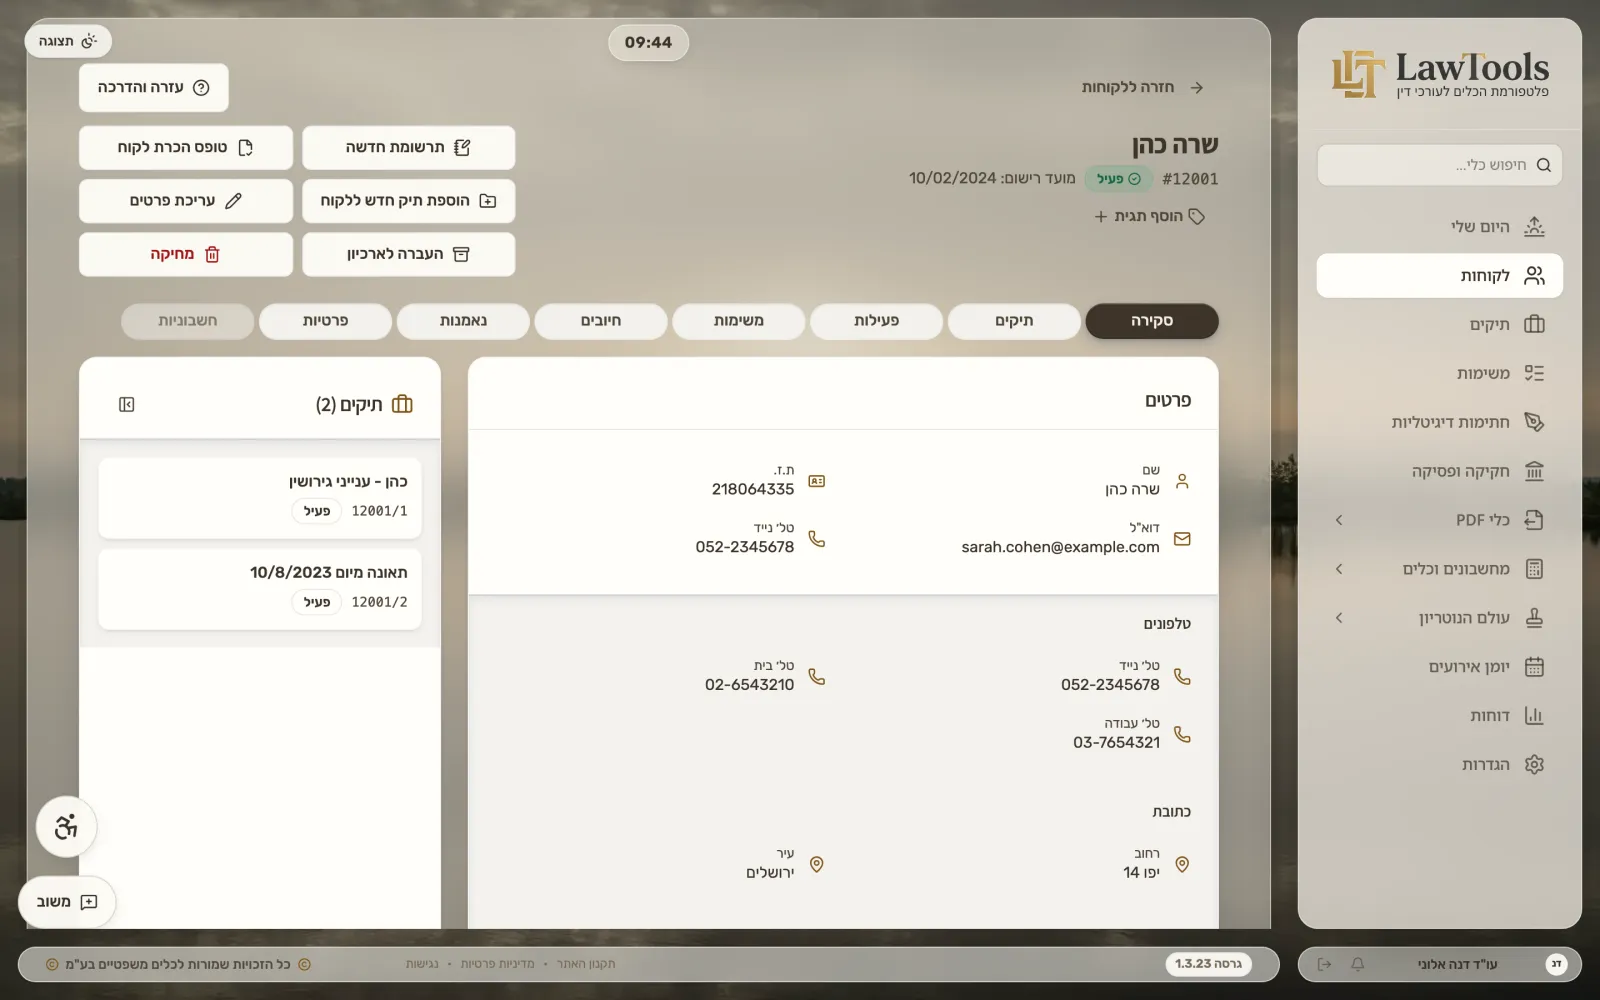Switch to the תיקים tab
Viewport: 1600px width, 1000px height.
click(x=1014, y=321)
